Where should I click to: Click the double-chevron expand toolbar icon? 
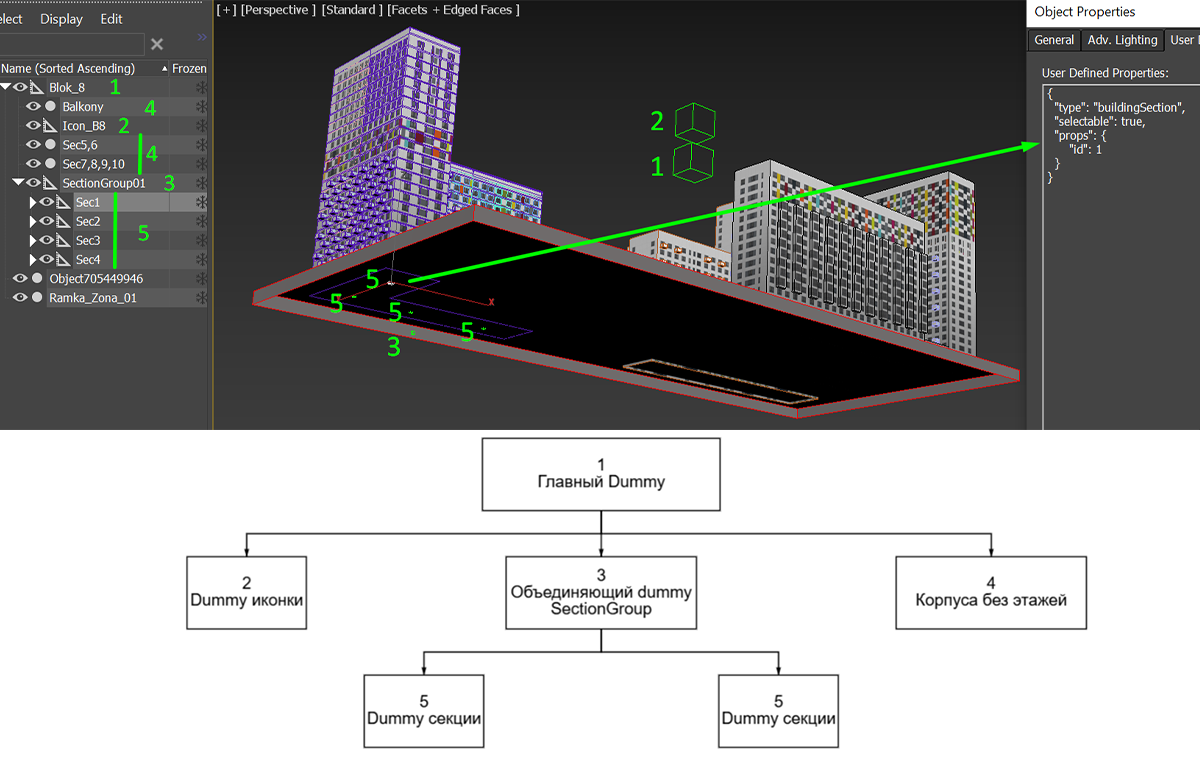tap(201, 37)
